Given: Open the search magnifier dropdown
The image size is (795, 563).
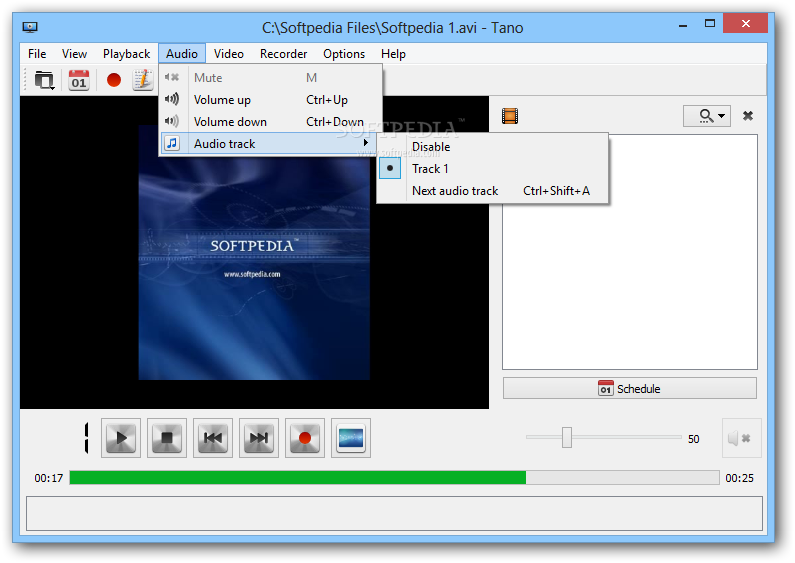Looking at the screenshot, I should [x=707, y=116].
